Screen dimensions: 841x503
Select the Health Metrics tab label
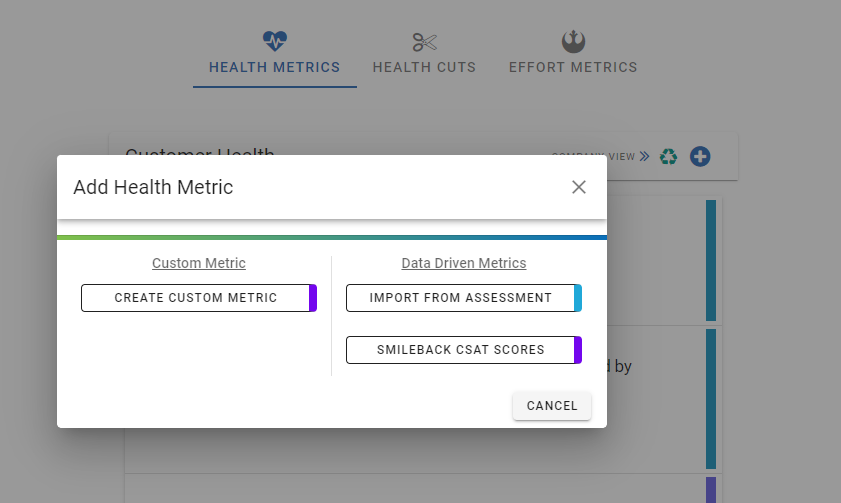coord(275,67)
